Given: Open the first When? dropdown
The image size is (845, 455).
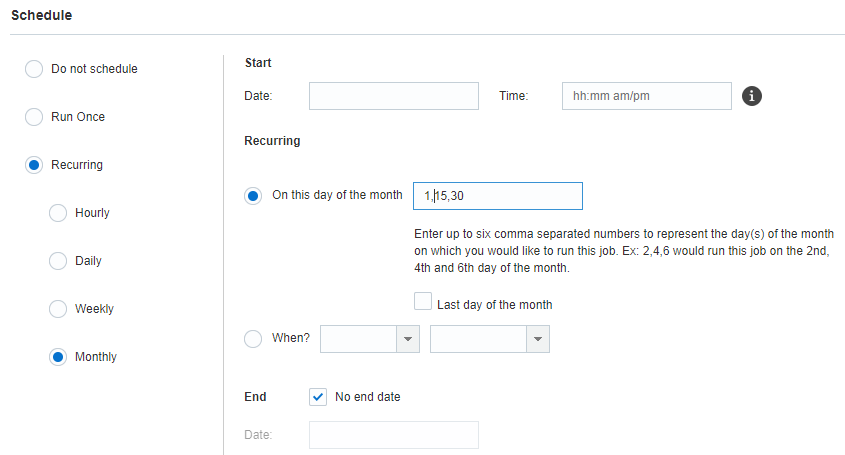Looking at the screenshot, I should click(408, 339).
